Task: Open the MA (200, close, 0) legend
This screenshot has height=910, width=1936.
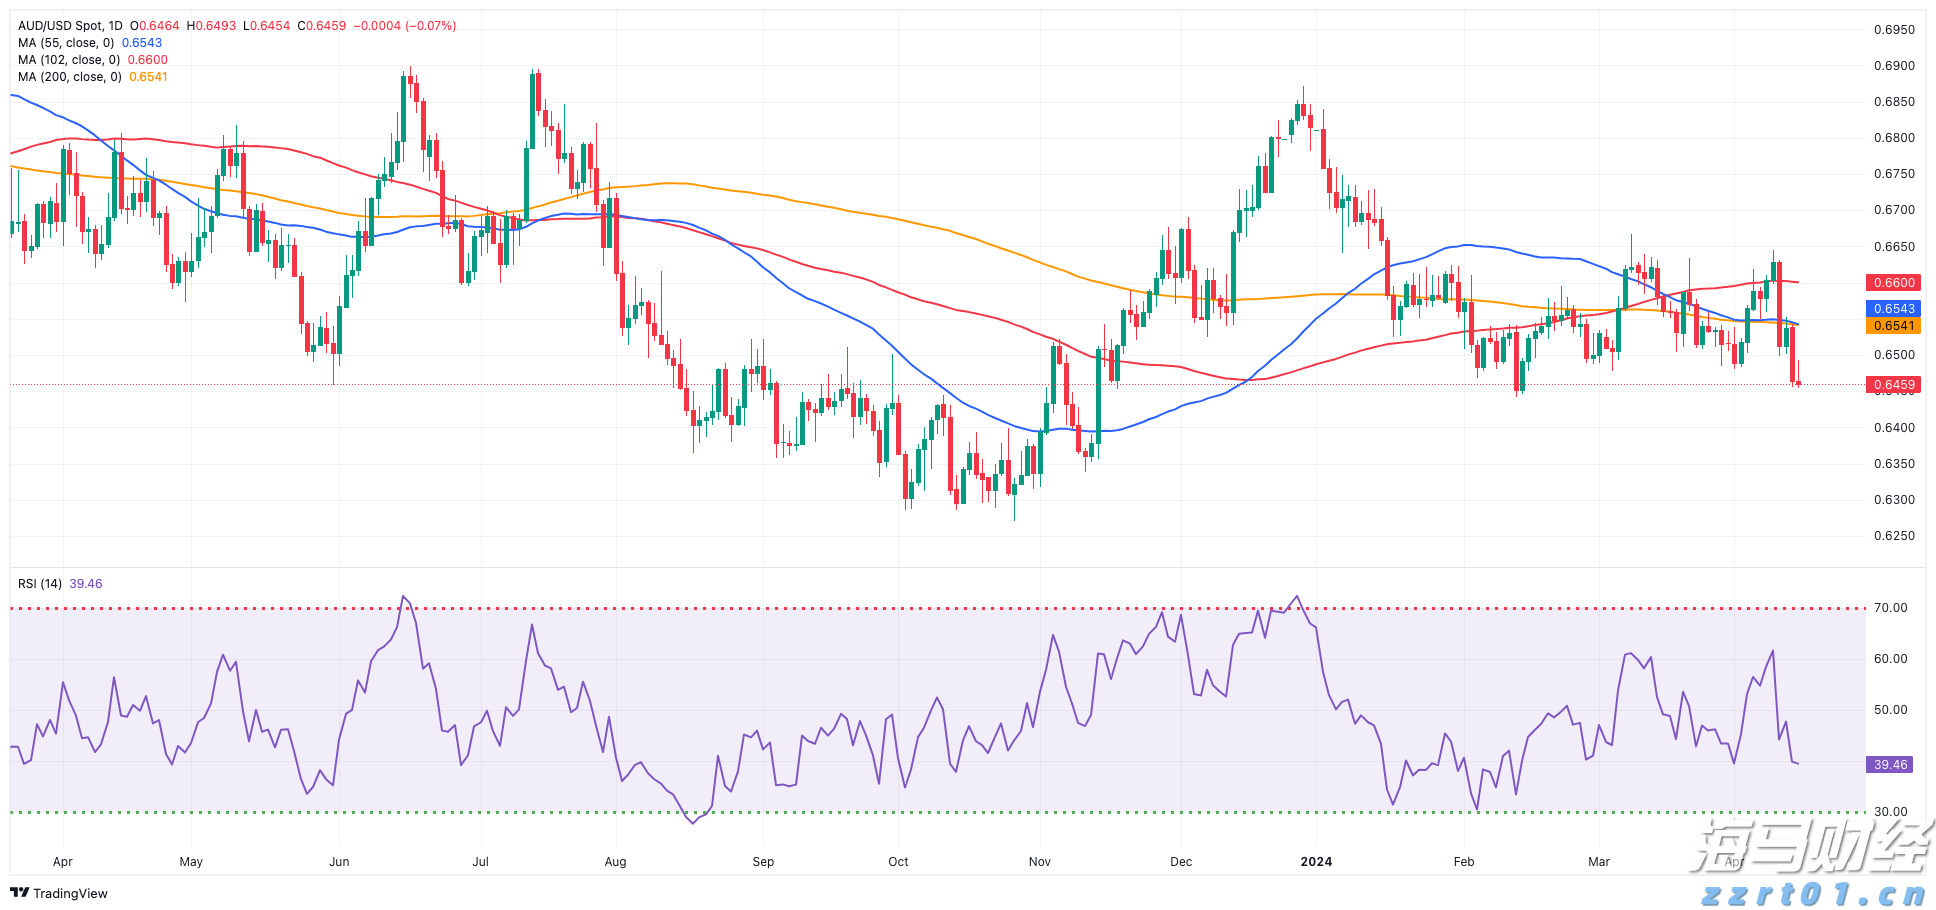Action: pos(69,77)
